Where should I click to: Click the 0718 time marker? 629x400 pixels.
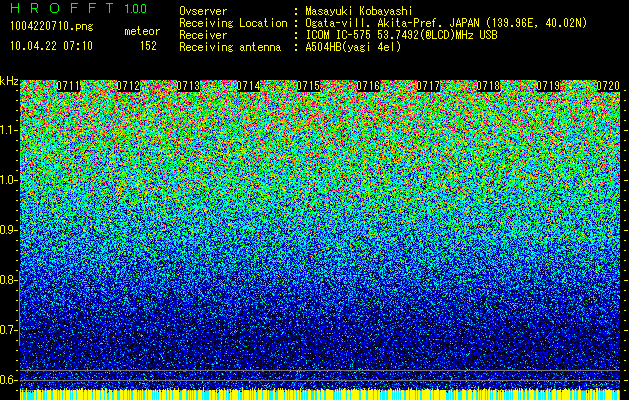point(488,86)
